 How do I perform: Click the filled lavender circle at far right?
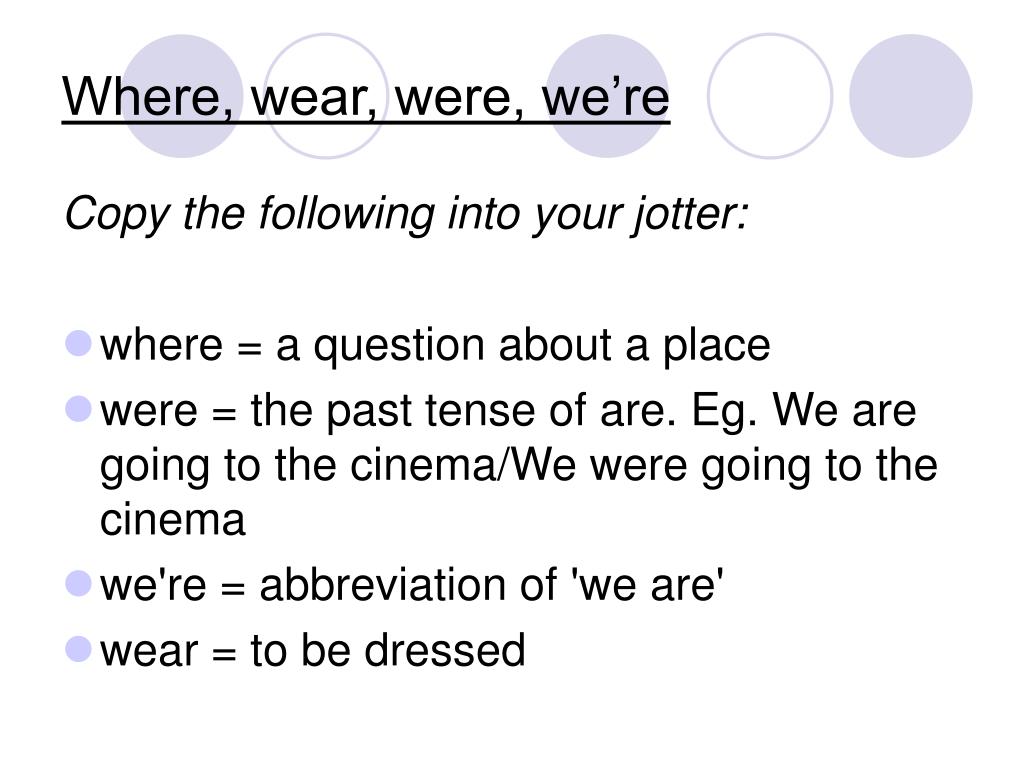(910, 96)
